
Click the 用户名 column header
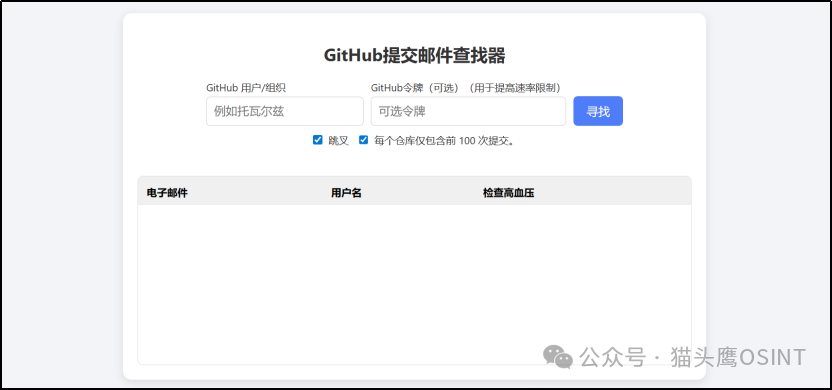pos(346,193)
